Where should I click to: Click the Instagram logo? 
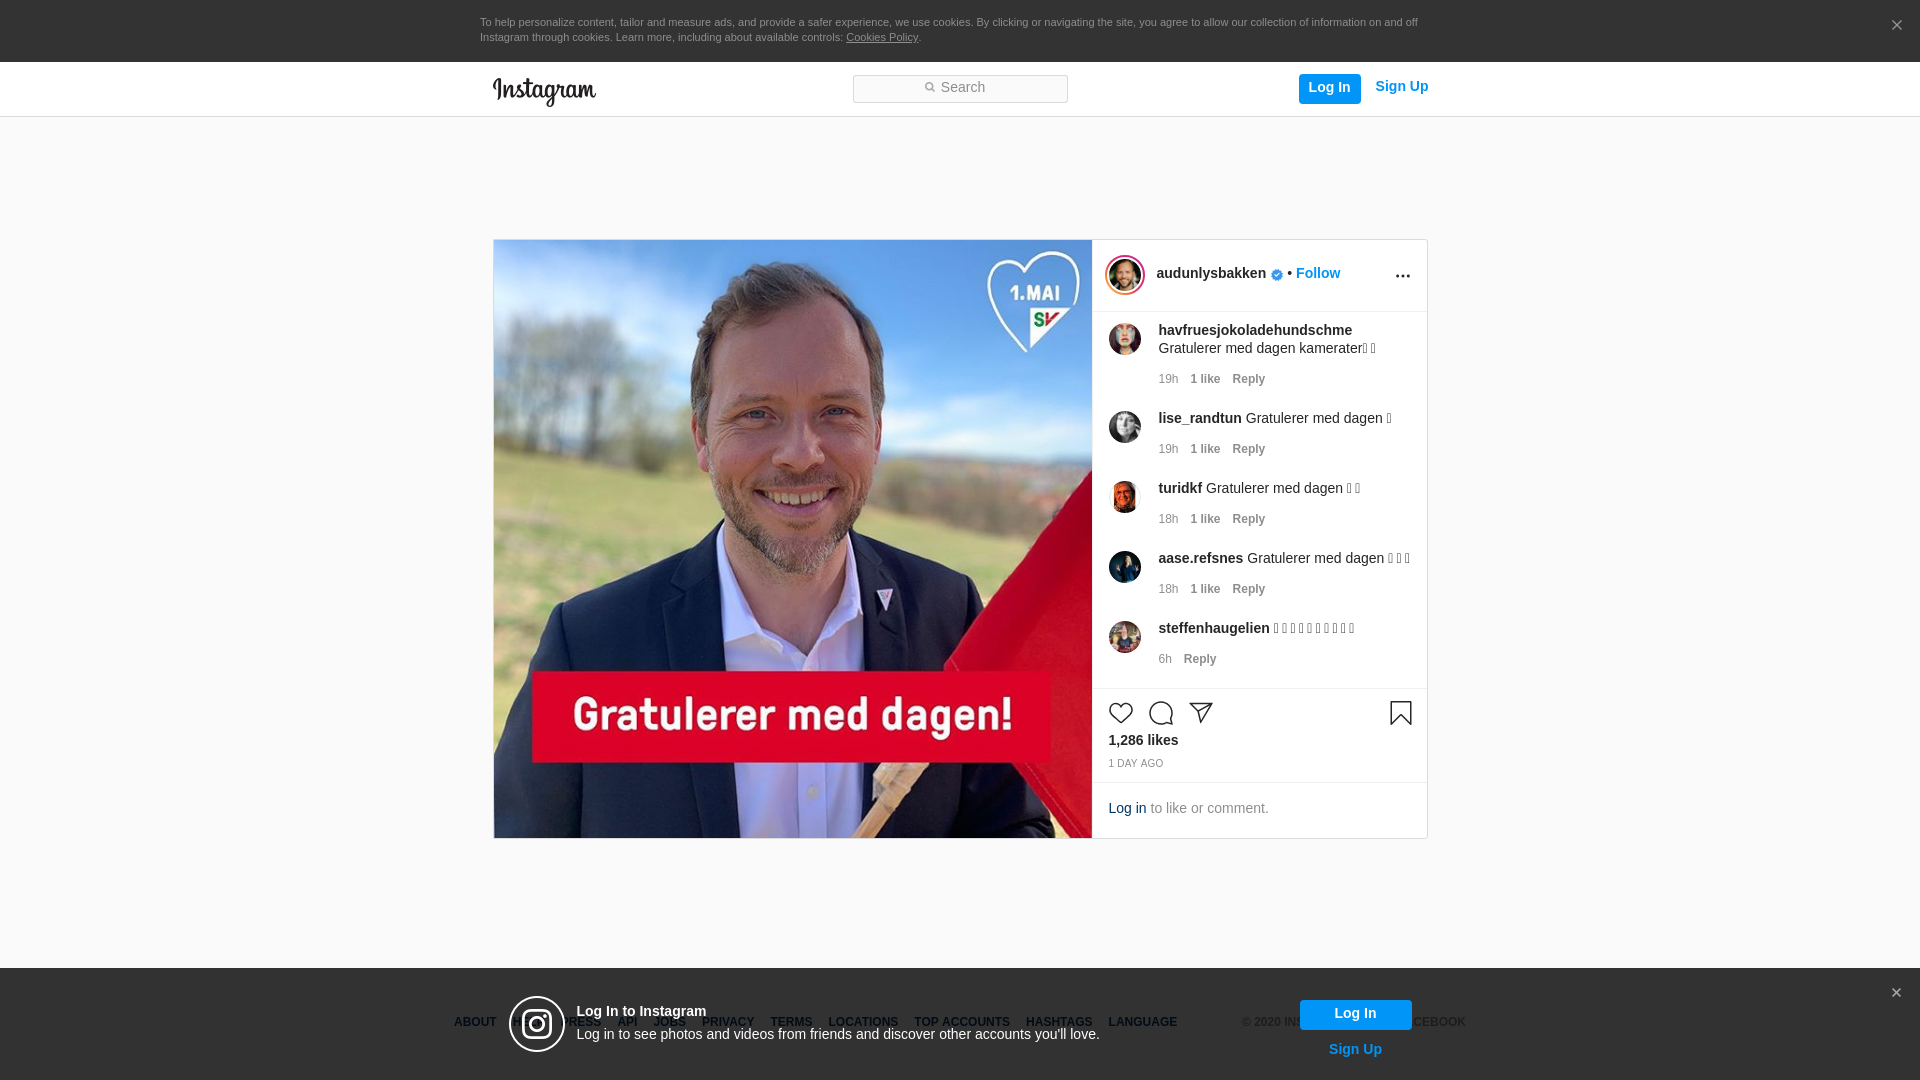(544, 91)
